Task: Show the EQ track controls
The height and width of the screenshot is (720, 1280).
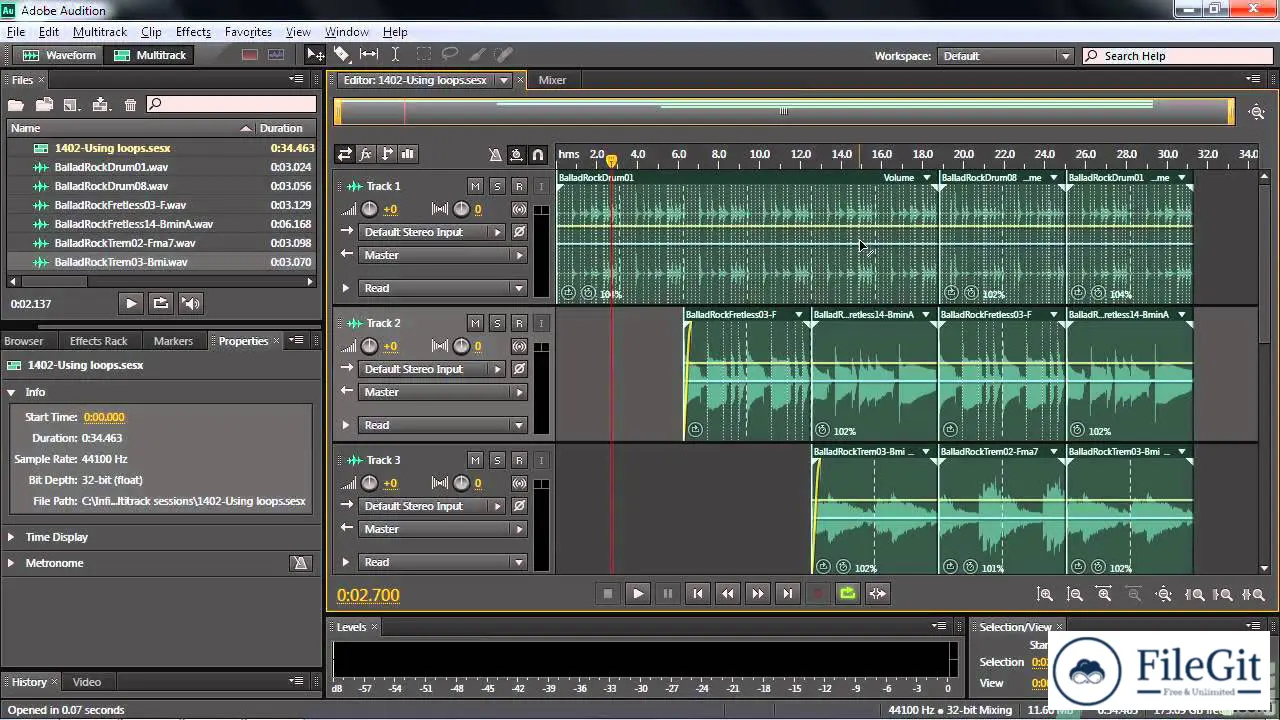Action: click(x=407, y=154)
